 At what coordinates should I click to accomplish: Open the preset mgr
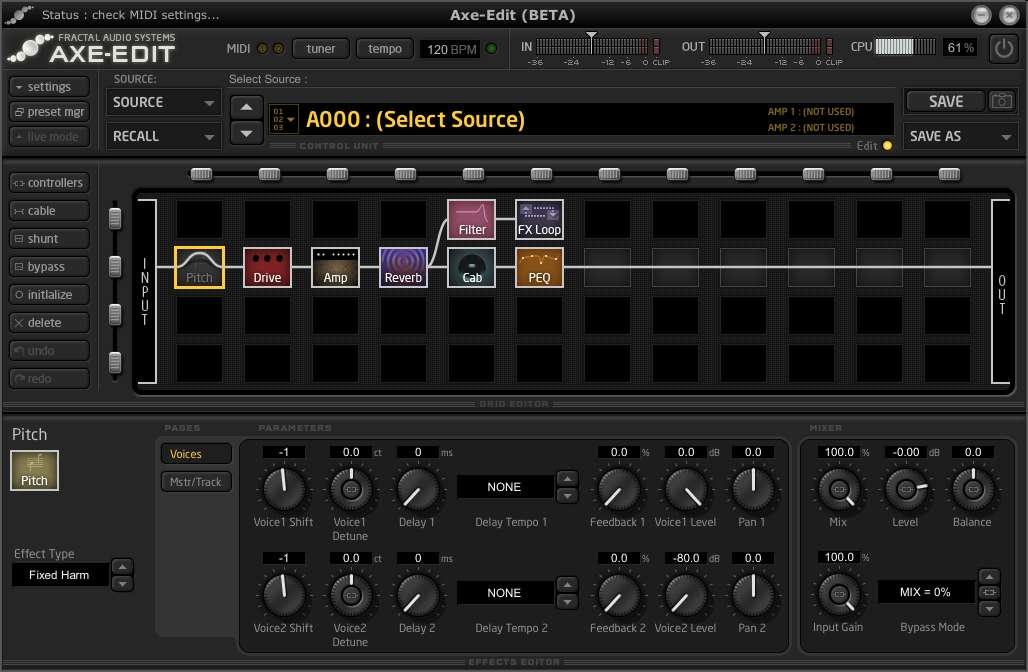click(x=50, y=111)
